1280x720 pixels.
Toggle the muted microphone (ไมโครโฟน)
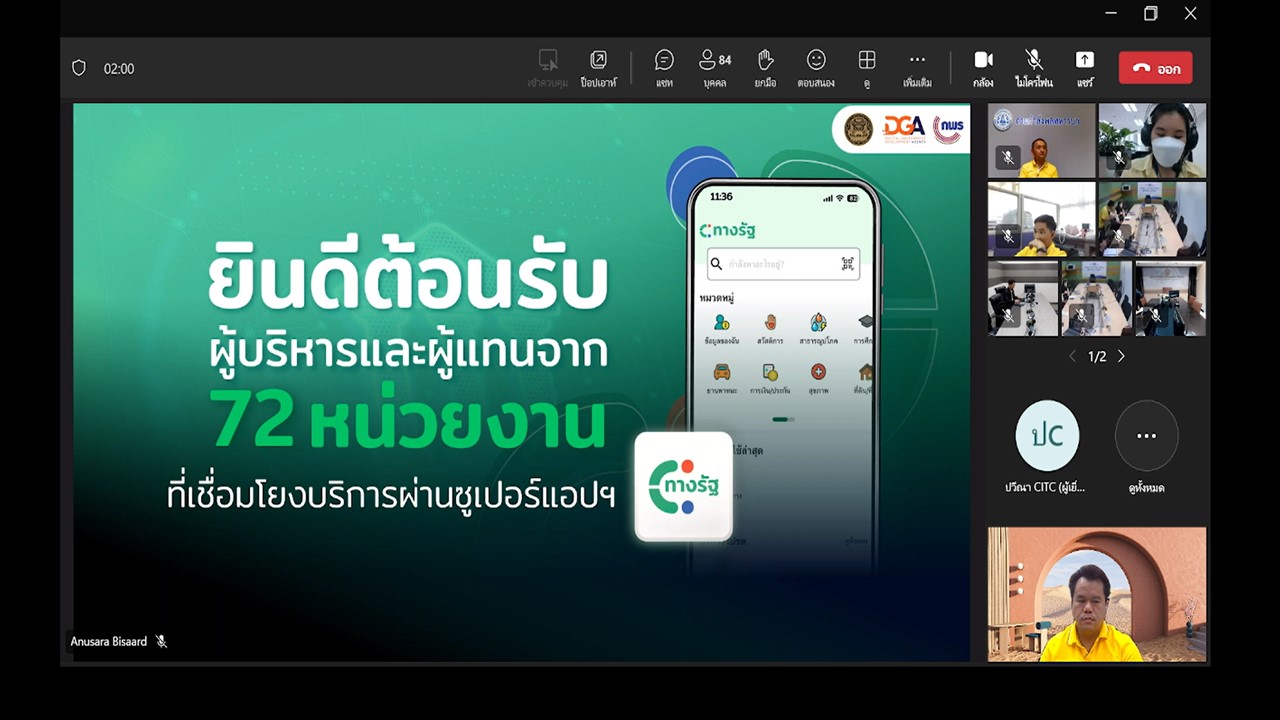(x=1034, y=68)
